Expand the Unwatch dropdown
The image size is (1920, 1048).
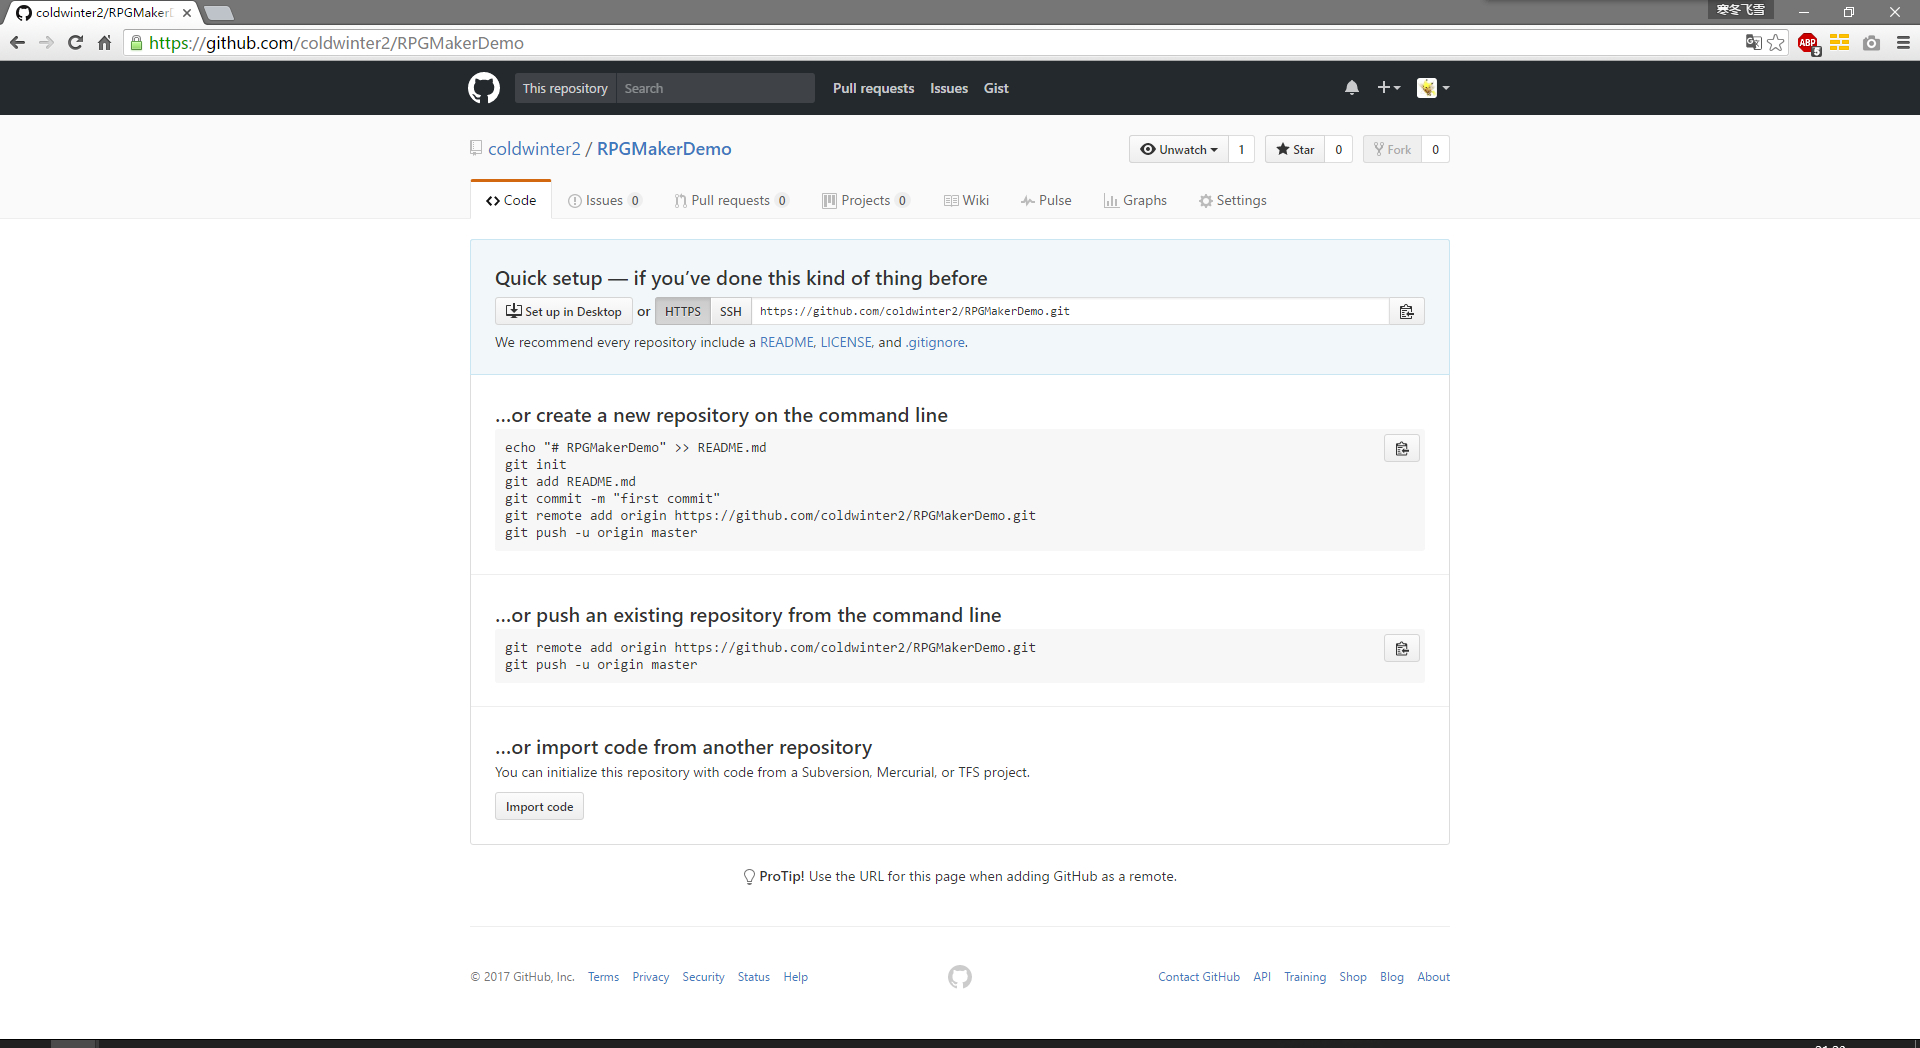tap(1180, 150)
